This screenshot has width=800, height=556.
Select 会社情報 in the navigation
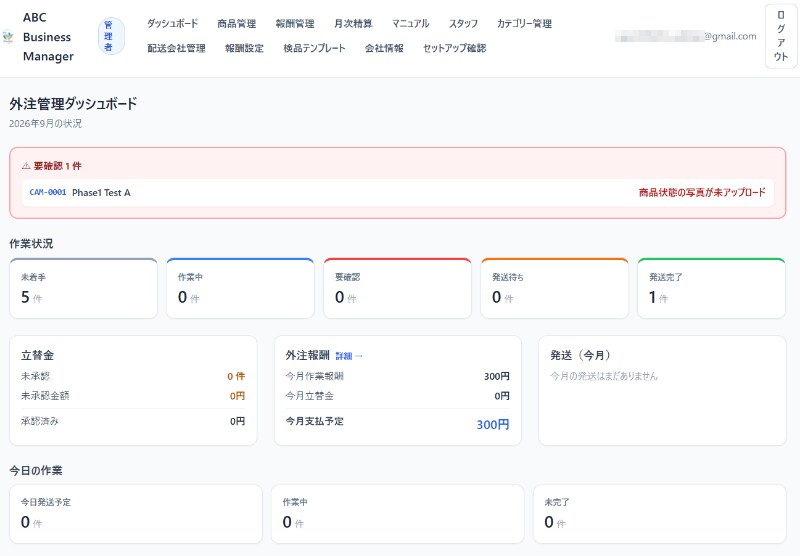tap(384, 48)
